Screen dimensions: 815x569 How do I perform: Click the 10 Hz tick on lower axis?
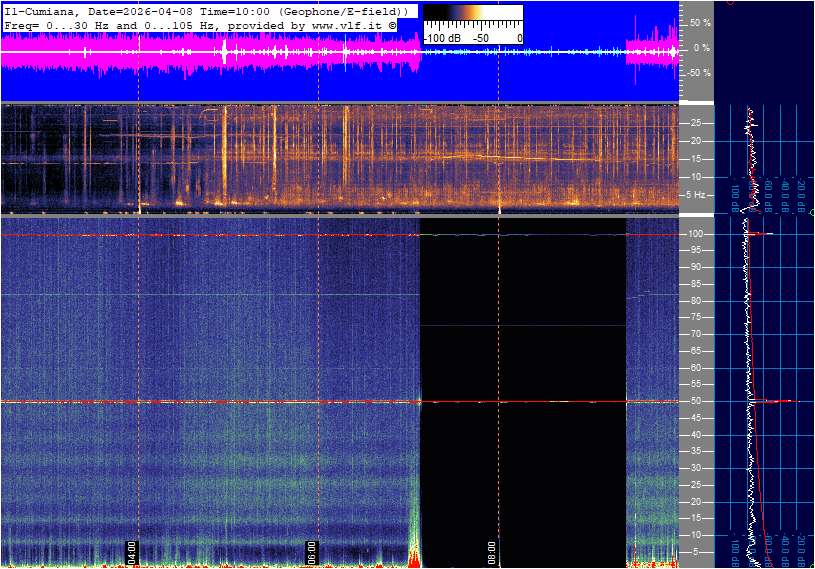tap(697, 535)
